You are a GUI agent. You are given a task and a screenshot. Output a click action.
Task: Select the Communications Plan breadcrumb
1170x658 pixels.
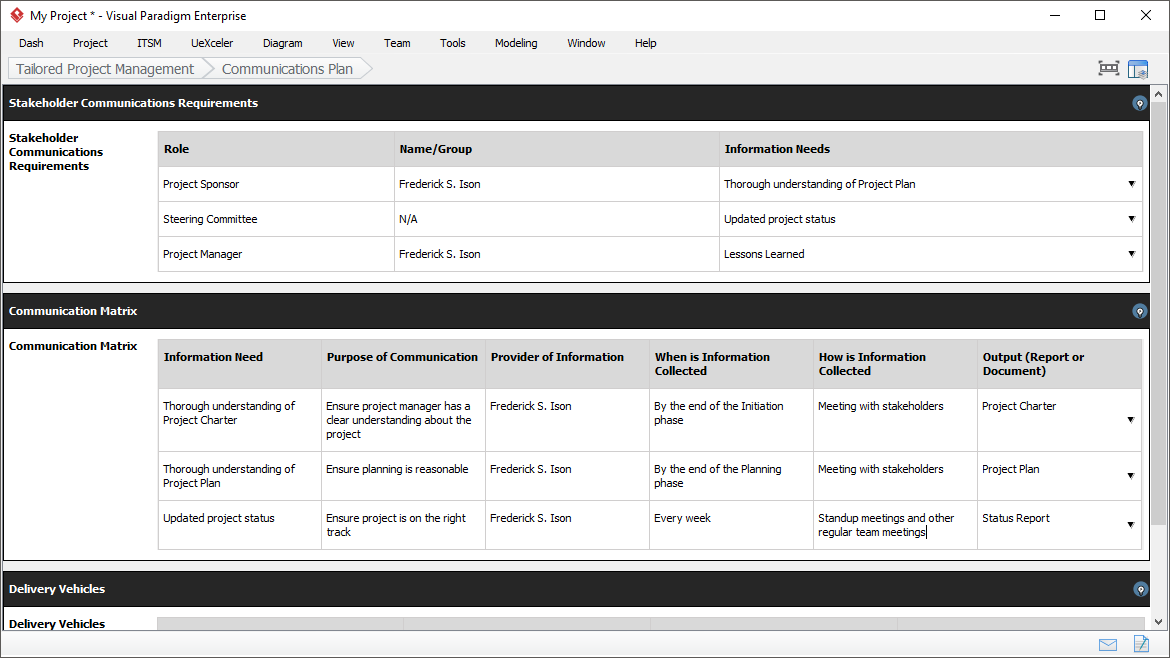(287, 69)
